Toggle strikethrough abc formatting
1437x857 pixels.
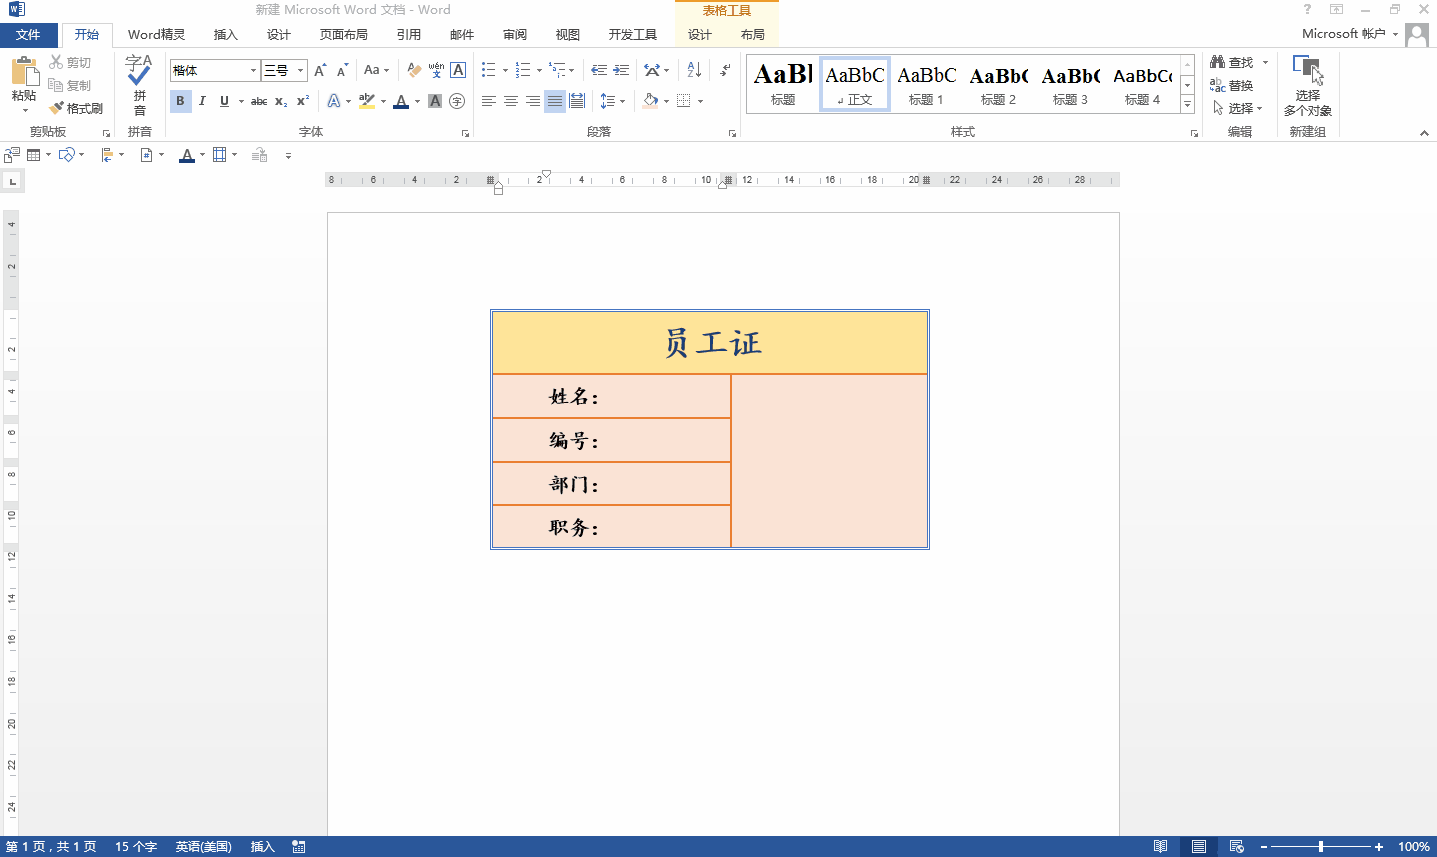259,101
